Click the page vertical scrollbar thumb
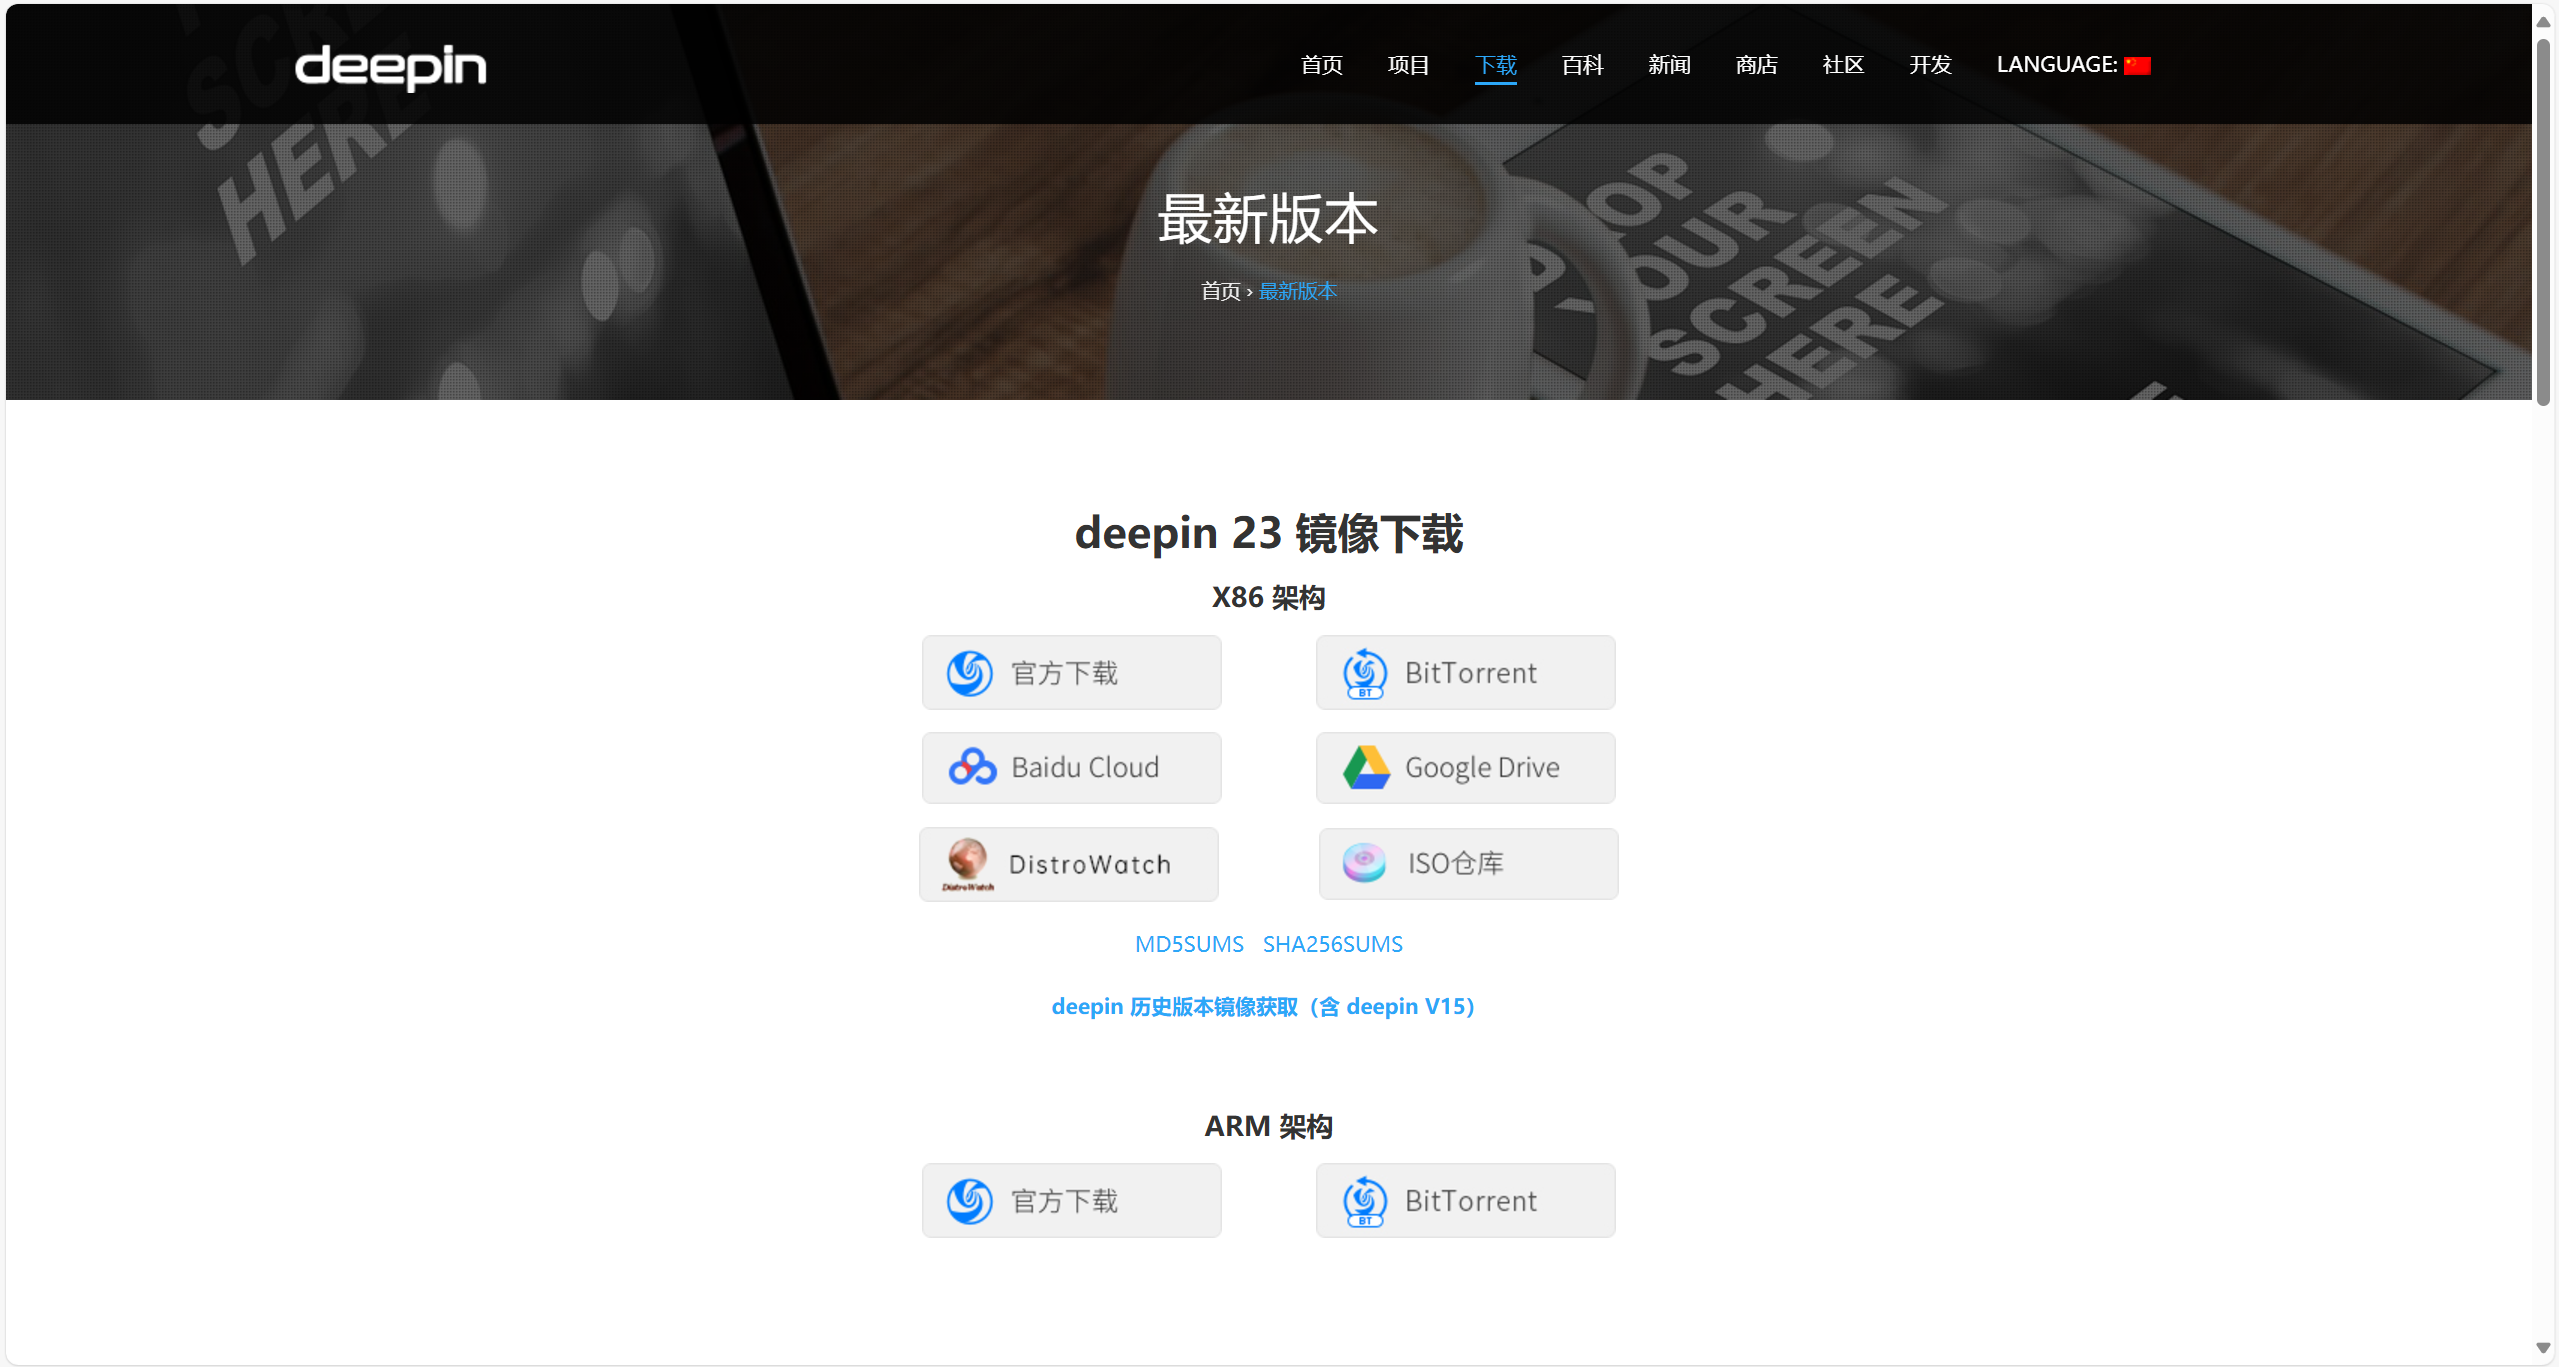 pos(2544,220)
